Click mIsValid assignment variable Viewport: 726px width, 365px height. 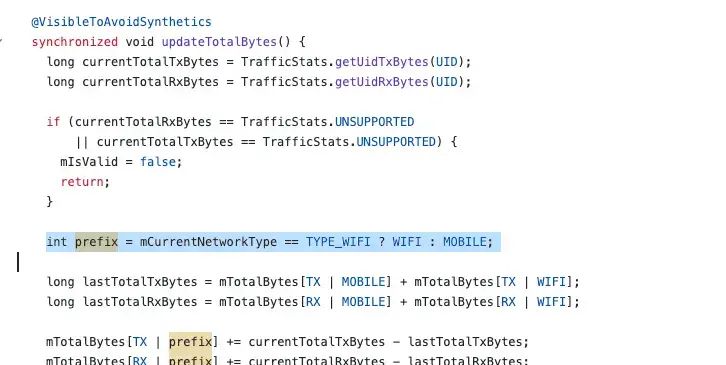(x=89, y=162)
